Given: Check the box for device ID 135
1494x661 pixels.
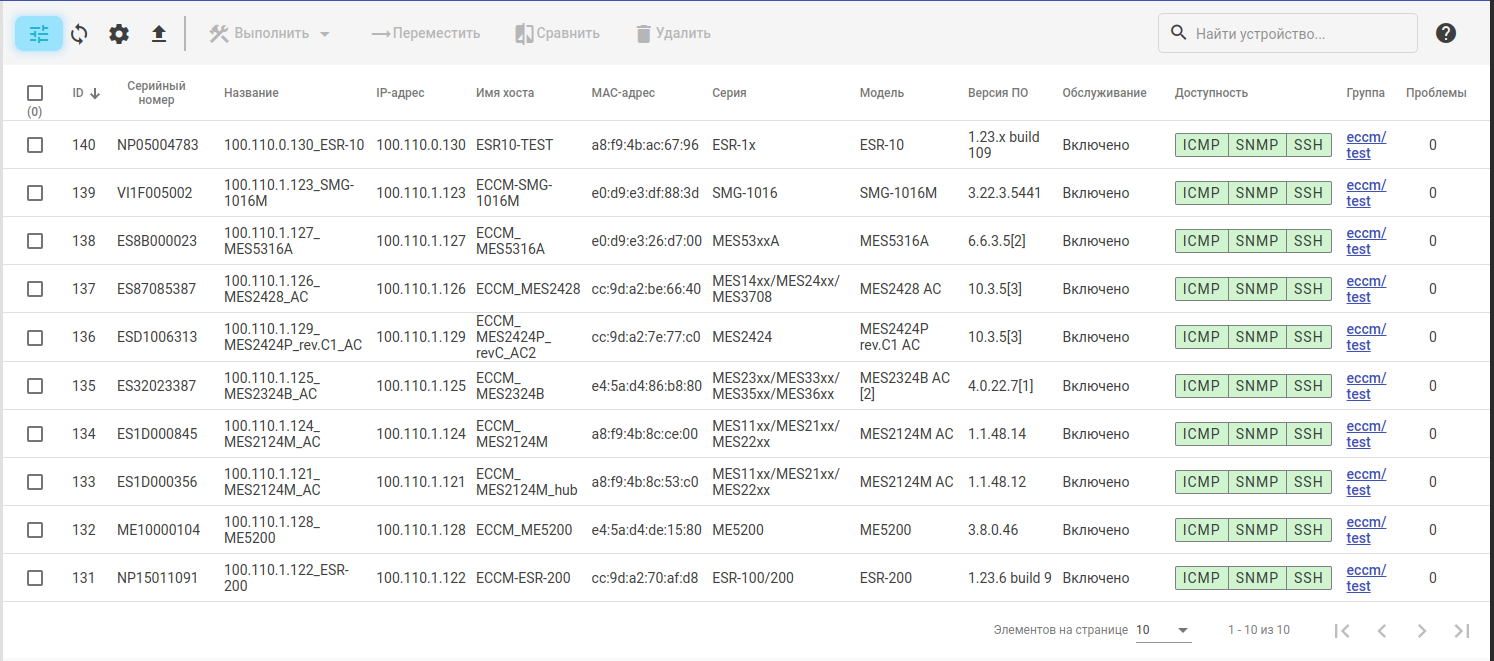Looking at the screenshot, I should point(35,386).
